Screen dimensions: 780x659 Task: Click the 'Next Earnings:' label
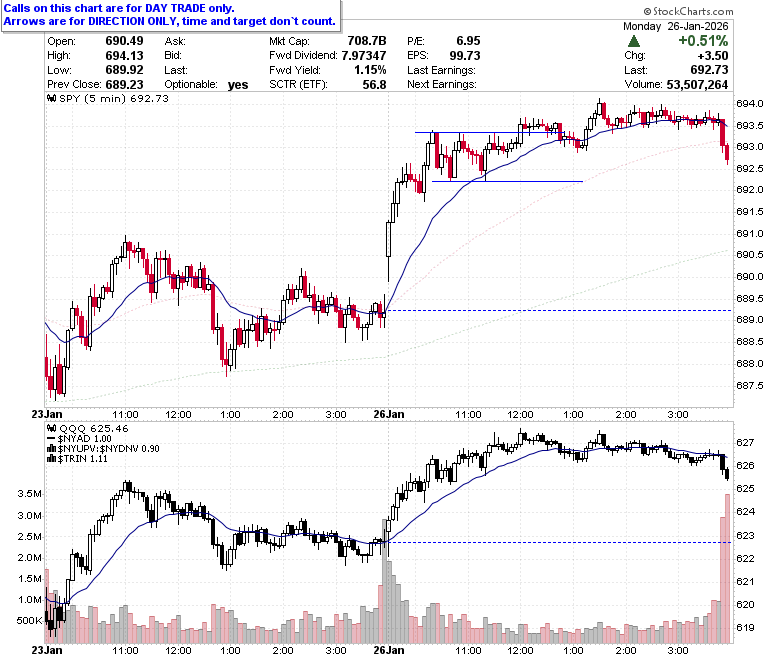point(442,85)
